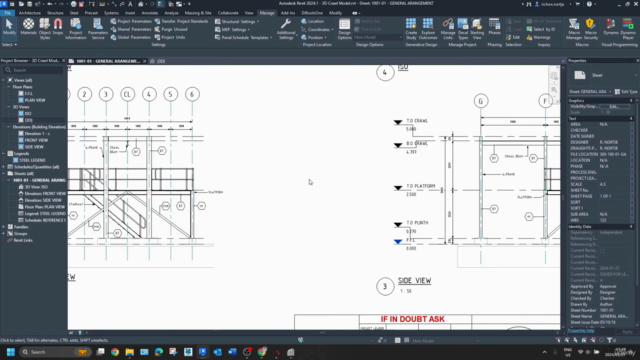Image resolution: width=640 pixels, height=360 pixels.
Task: Select STEEL LEGEND in Project Browser
Action: 32,160
